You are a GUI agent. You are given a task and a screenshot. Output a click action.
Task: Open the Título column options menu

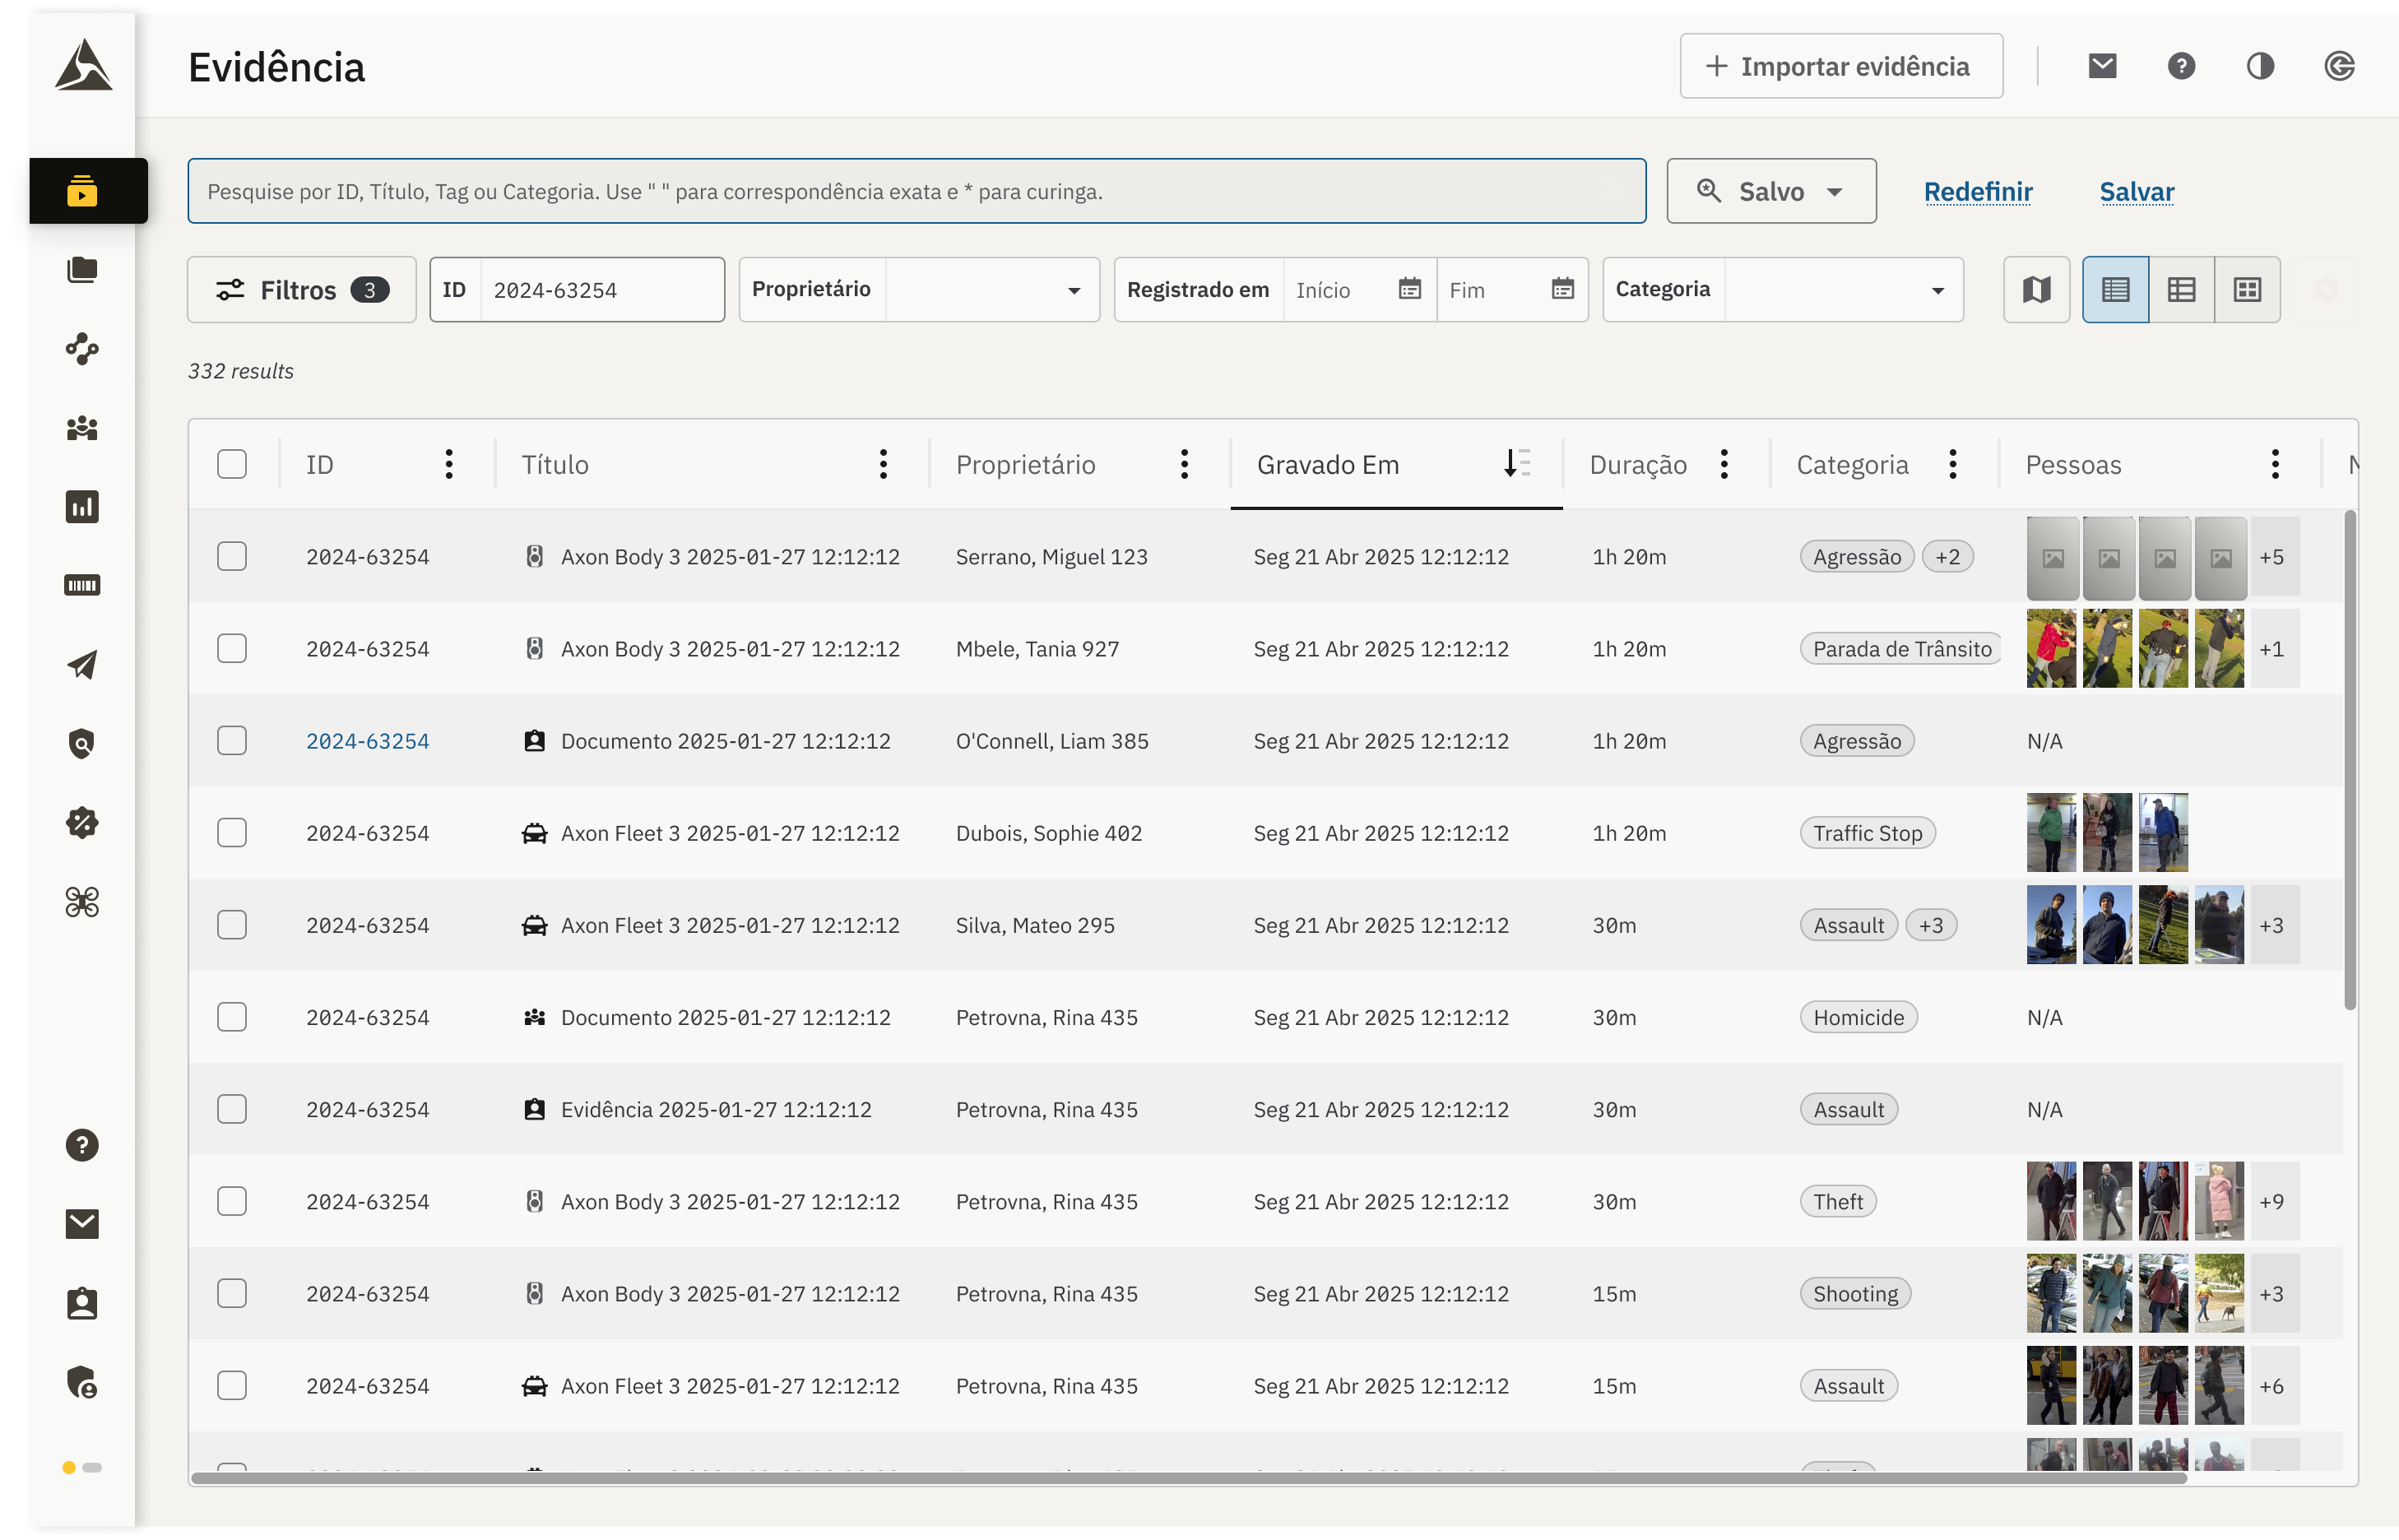[883, 464]
